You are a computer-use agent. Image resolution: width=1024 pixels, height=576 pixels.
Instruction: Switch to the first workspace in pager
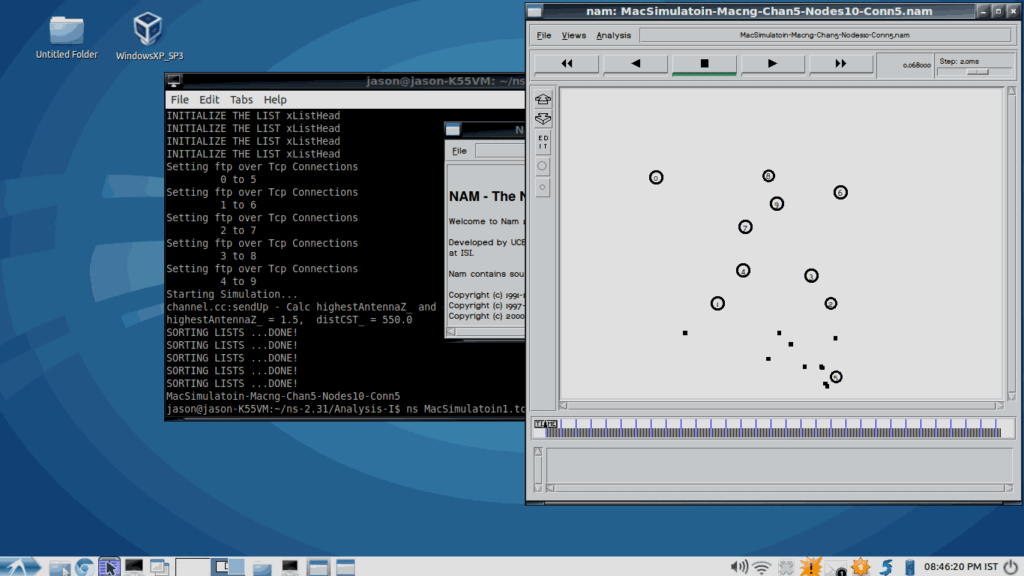(x=193, y=567)
